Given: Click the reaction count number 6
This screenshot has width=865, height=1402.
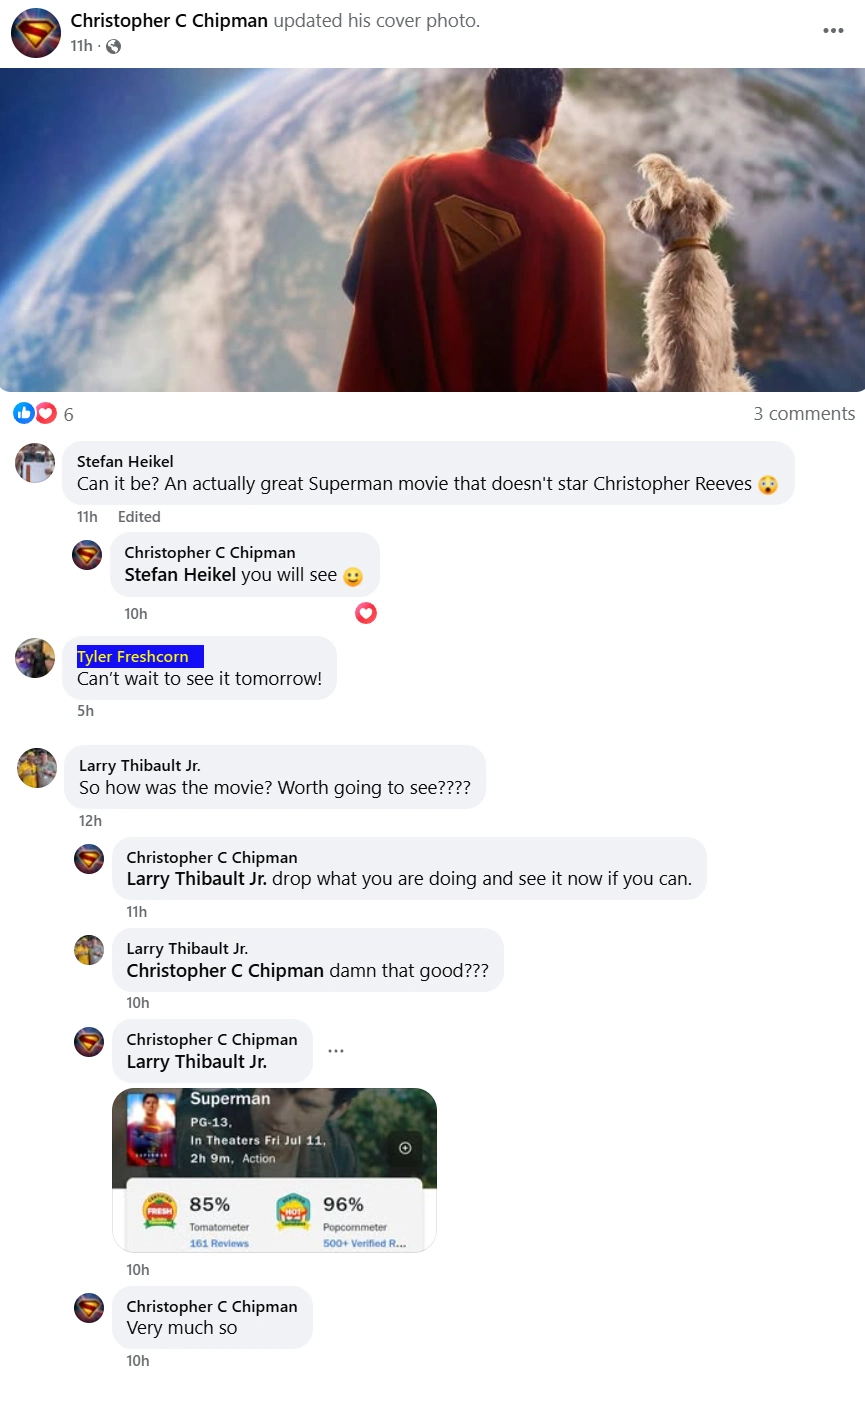Looking at the screenshot, I should click(x=68, y=414).
